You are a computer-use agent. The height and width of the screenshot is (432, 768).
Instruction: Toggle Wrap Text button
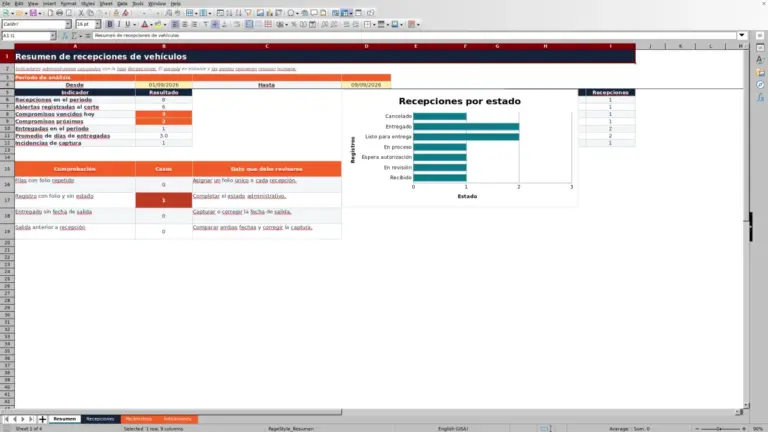(x=236, y=24)
